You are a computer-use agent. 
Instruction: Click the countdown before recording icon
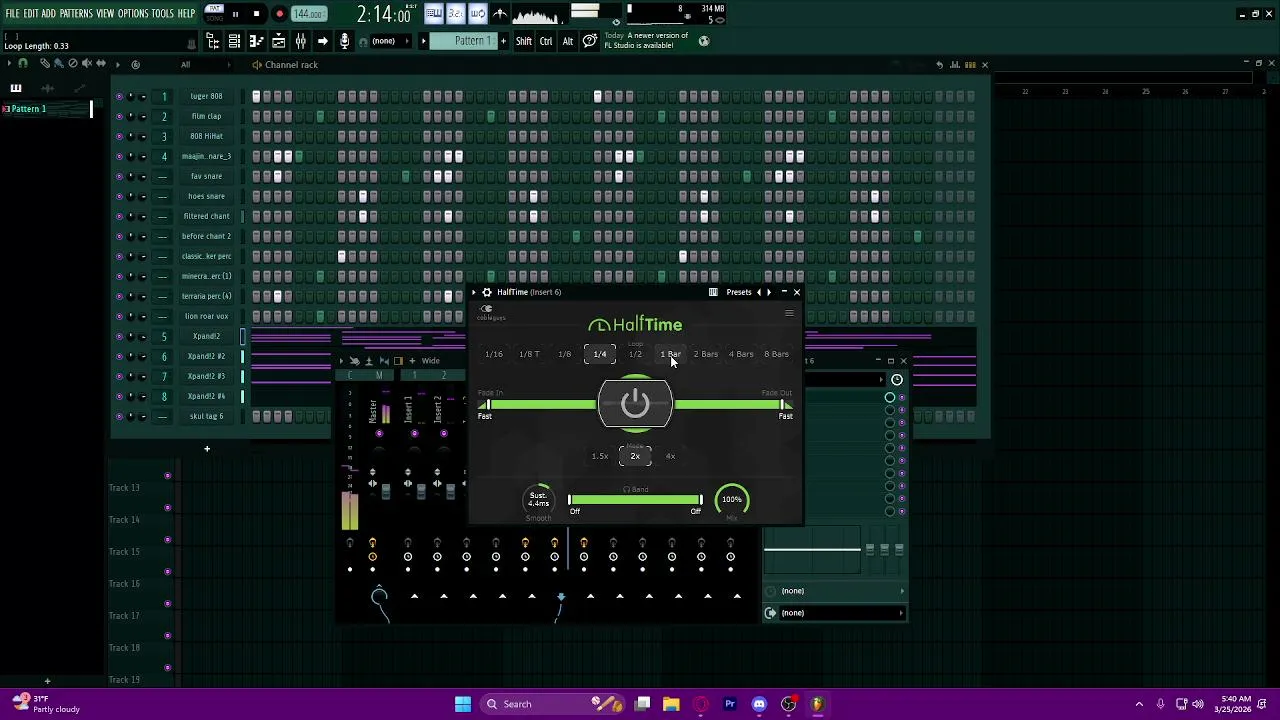455,14
